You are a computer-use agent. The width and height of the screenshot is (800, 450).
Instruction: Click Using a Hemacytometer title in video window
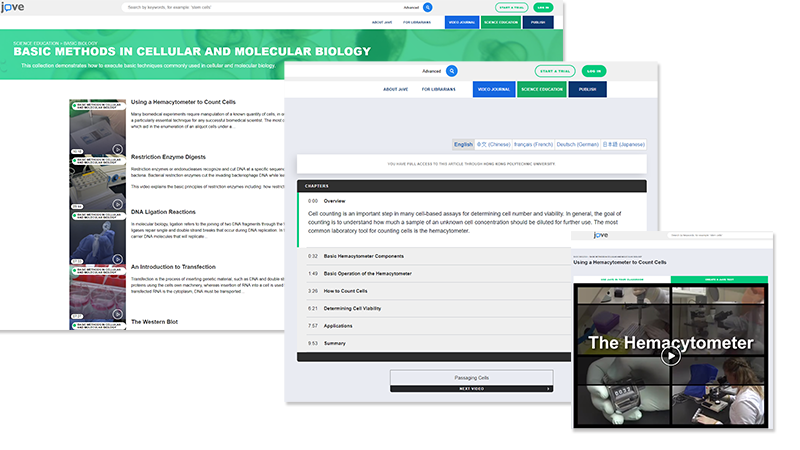(619, 262)
